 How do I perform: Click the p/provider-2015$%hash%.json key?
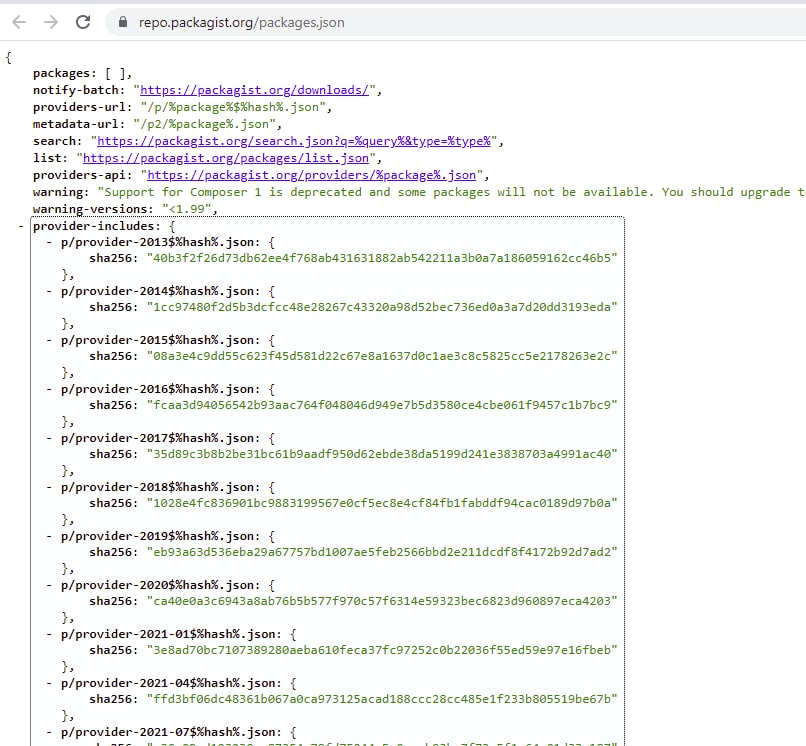pos(161,340)
